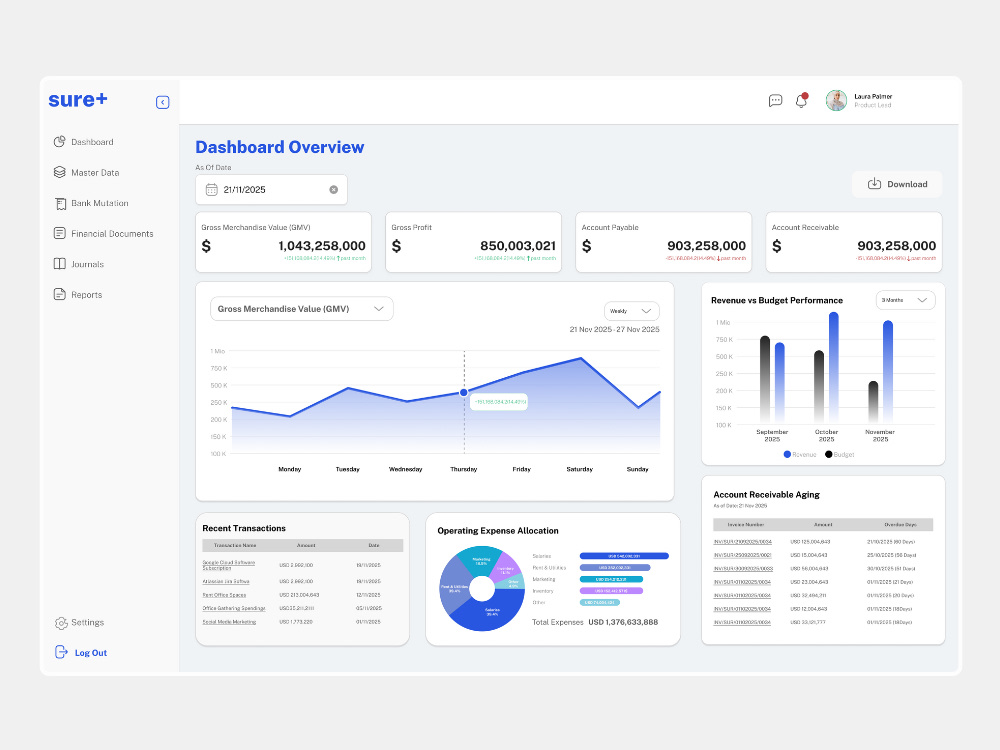Open Office Gathering Spendings transaction
This screenshot has height=750, width=1000.
coord(233,608)
